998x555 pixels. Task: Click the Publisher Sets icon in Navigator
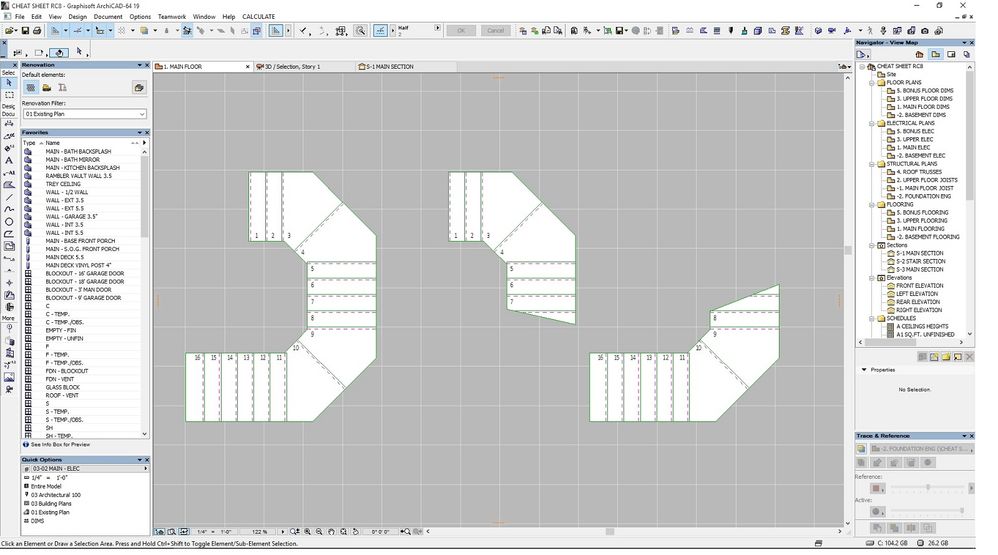click(x=966, y=55)
